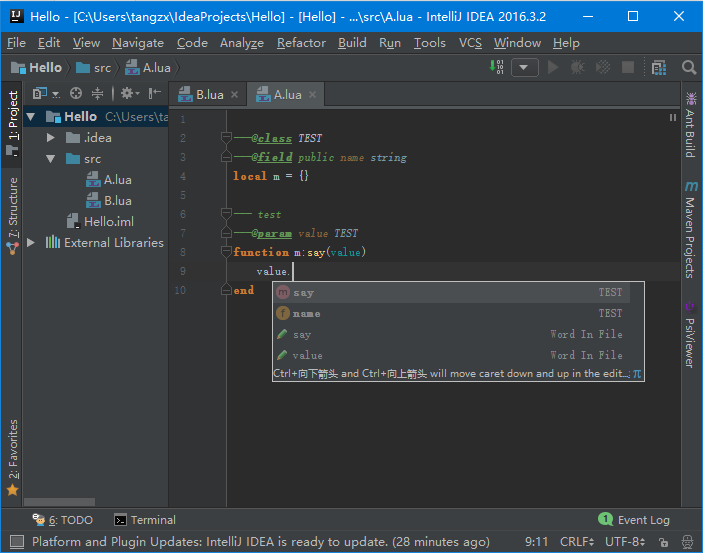
Task: Collapse the src folder in project tree
Action: point(51,158)
